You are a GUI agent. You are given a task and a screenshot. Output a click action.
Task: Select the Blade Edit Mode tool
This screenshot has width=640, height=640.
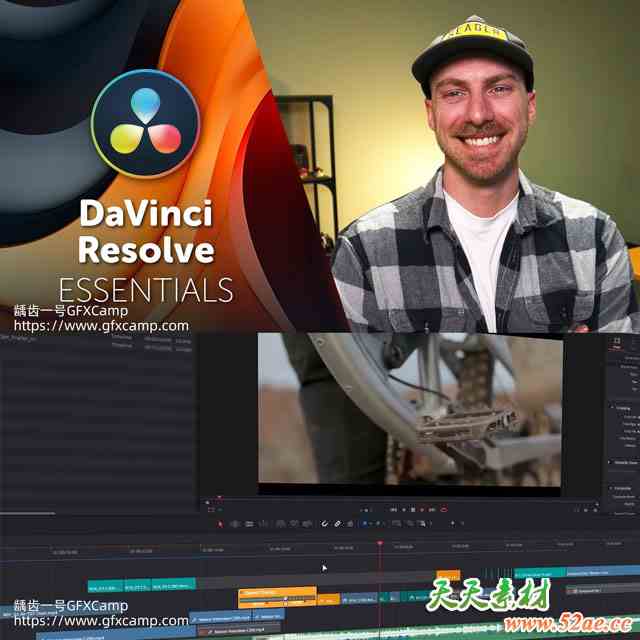262,524
